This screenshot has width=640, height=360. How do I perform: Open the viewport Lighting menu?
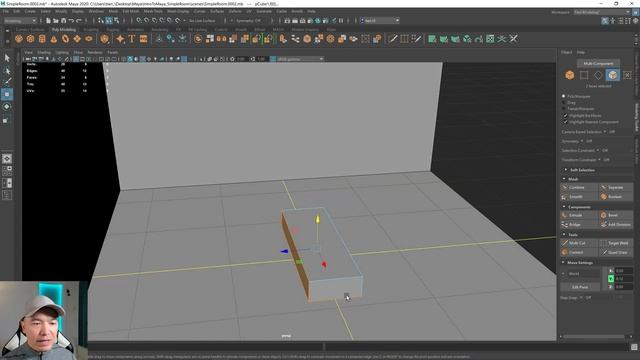62,52
